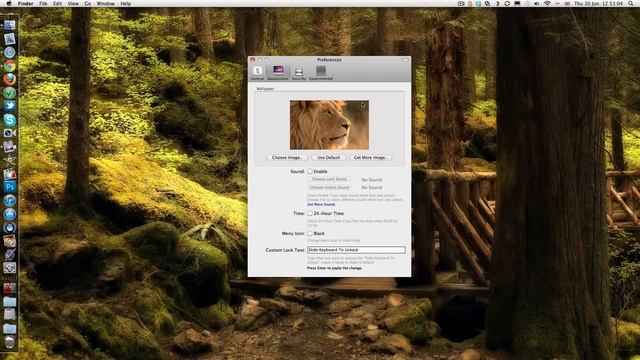Launch Skype from the dock
Viewport: 640px width, 360px height.
tap(9, 120)
